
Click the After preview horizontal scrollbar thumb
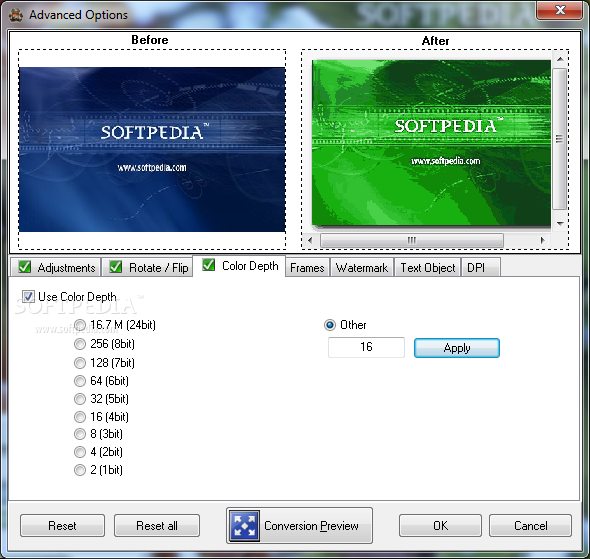point(412,240)
